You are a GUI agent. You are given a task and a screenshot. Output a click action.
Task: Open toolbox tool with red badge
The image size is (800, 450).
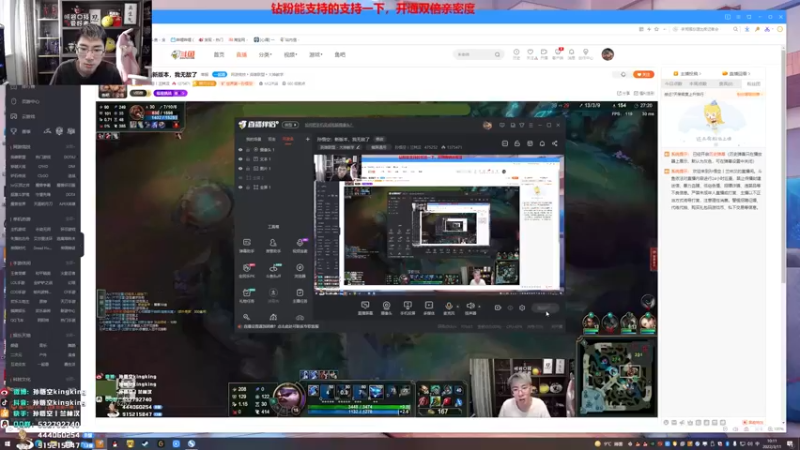247,270
